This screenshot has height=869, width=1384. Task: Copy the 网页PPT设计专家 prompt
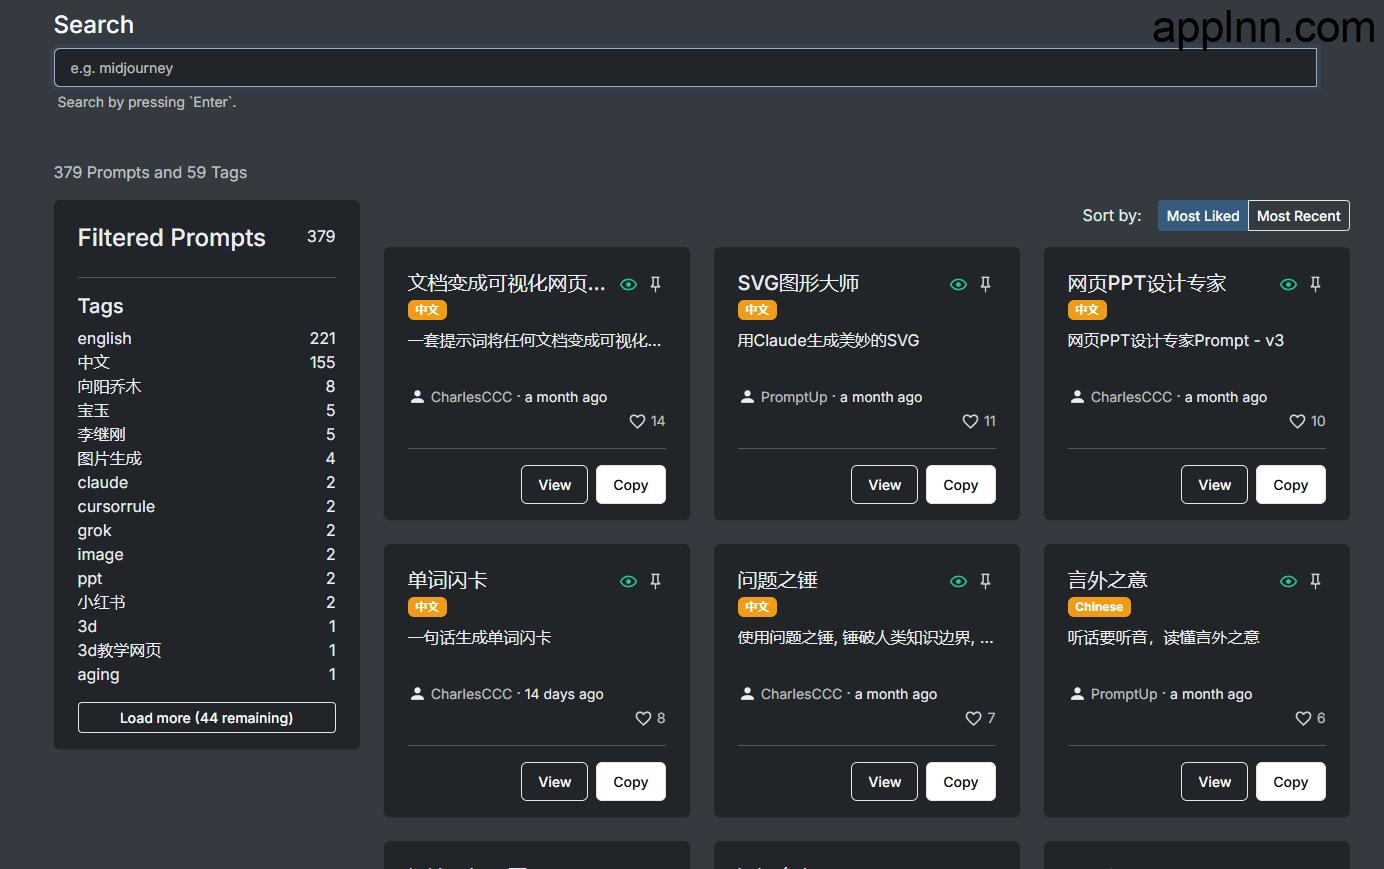[x=1291, y=485]
